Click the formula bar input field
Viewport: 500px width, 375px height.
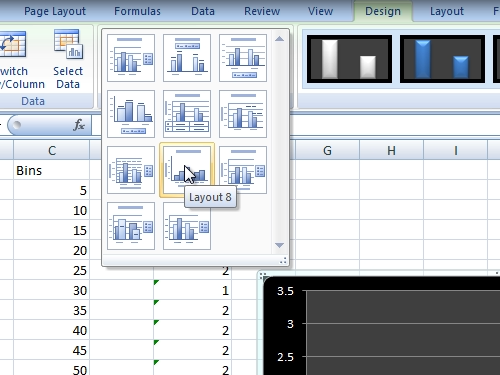click(x=395, y=125)
